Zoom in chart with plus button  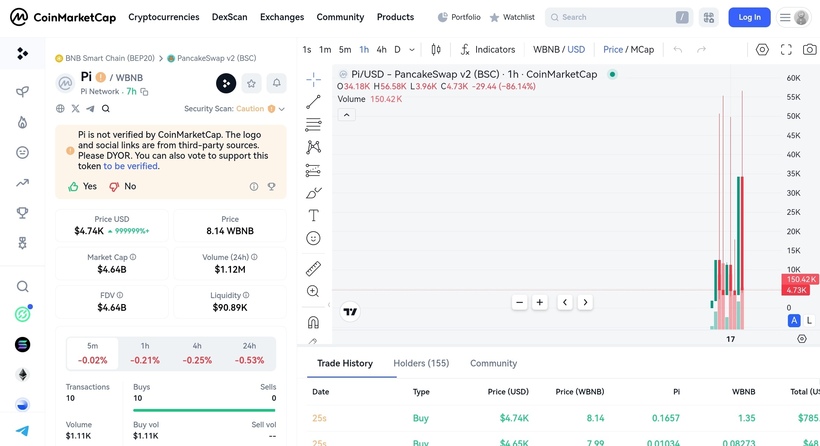(540, 302)
